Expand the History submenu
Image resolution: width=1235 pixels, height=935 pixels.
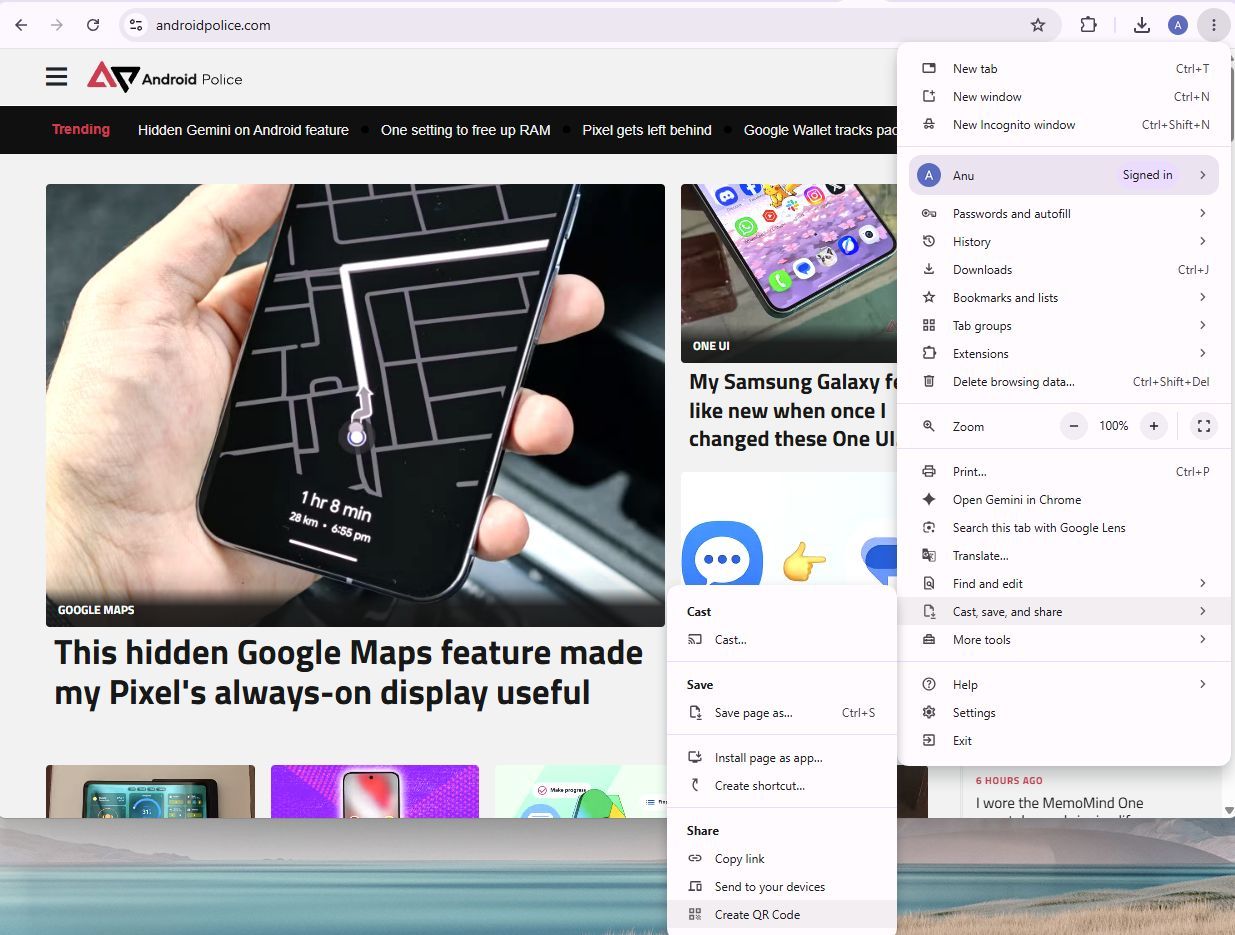(1064, 242)
